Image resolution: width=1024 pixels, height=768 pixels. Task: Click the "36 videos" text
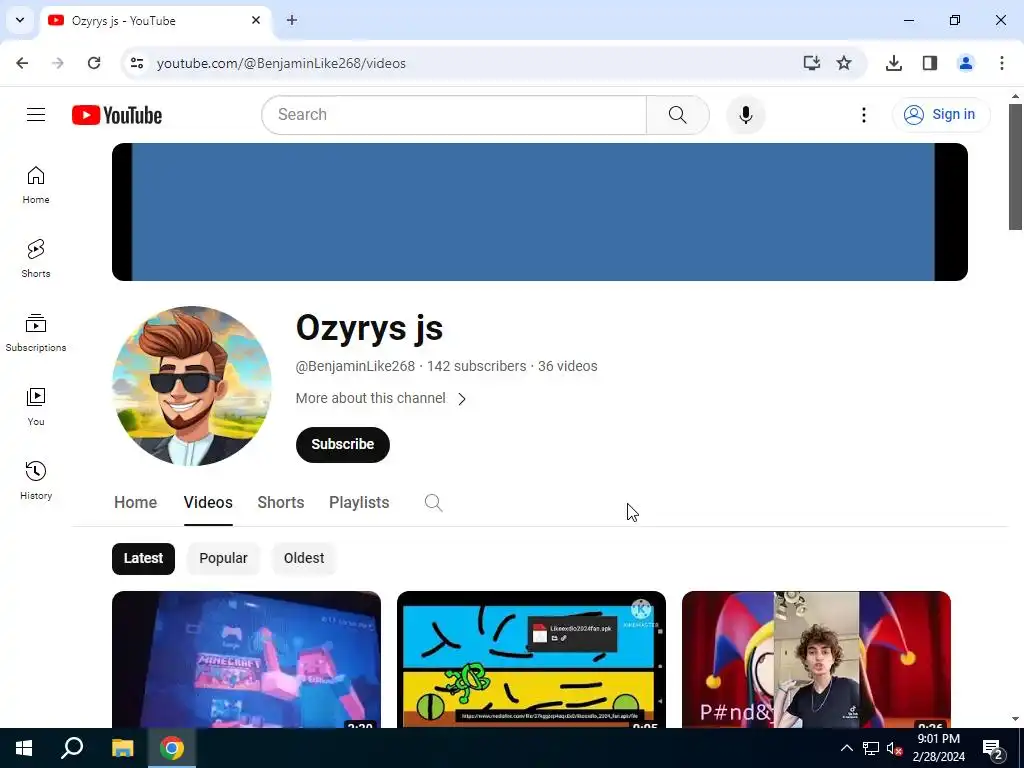[x=568, y=366]
